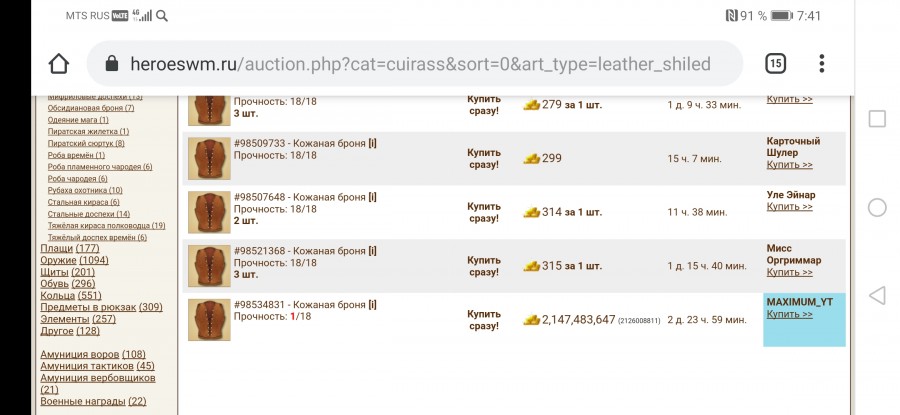The image size is (900, 415).
Task: Open the Плащи (177) category
Action: tap(70, 249)
